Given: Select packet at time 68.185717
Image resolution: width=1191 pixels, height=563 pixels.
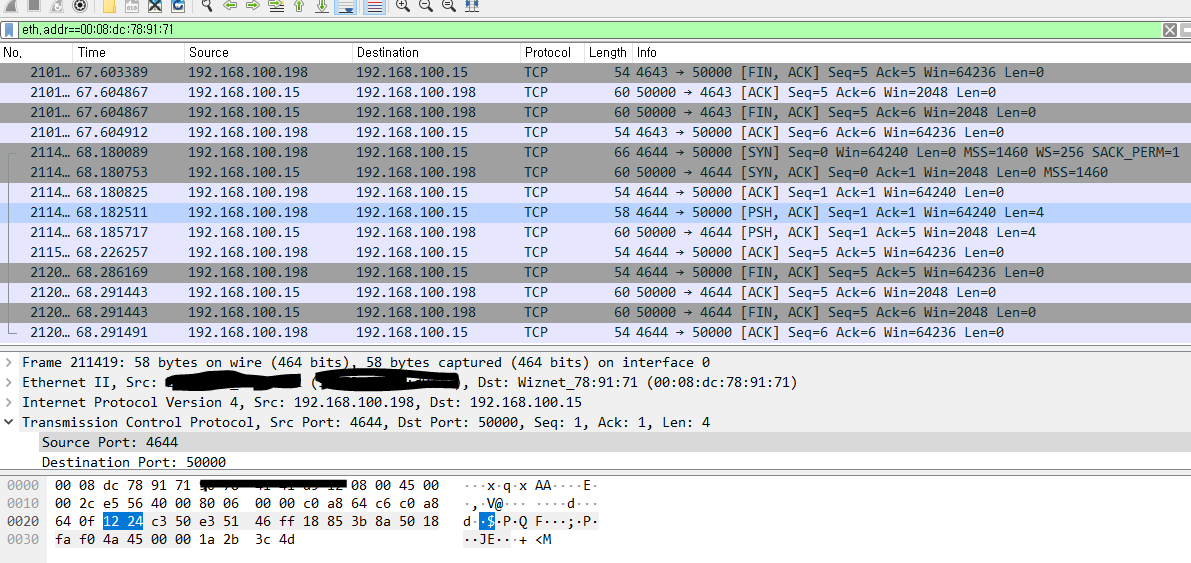Looking at the screenshot, I should click(596, 232).
